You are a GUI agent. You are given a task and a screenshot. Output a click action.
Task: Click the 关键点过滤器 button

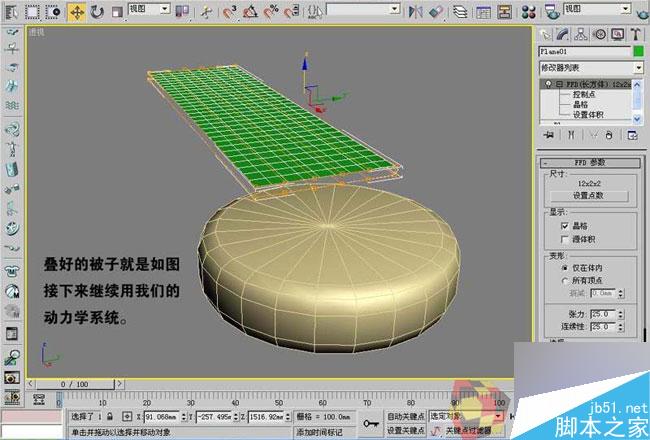pyautogui.click(x=468, y=431)
